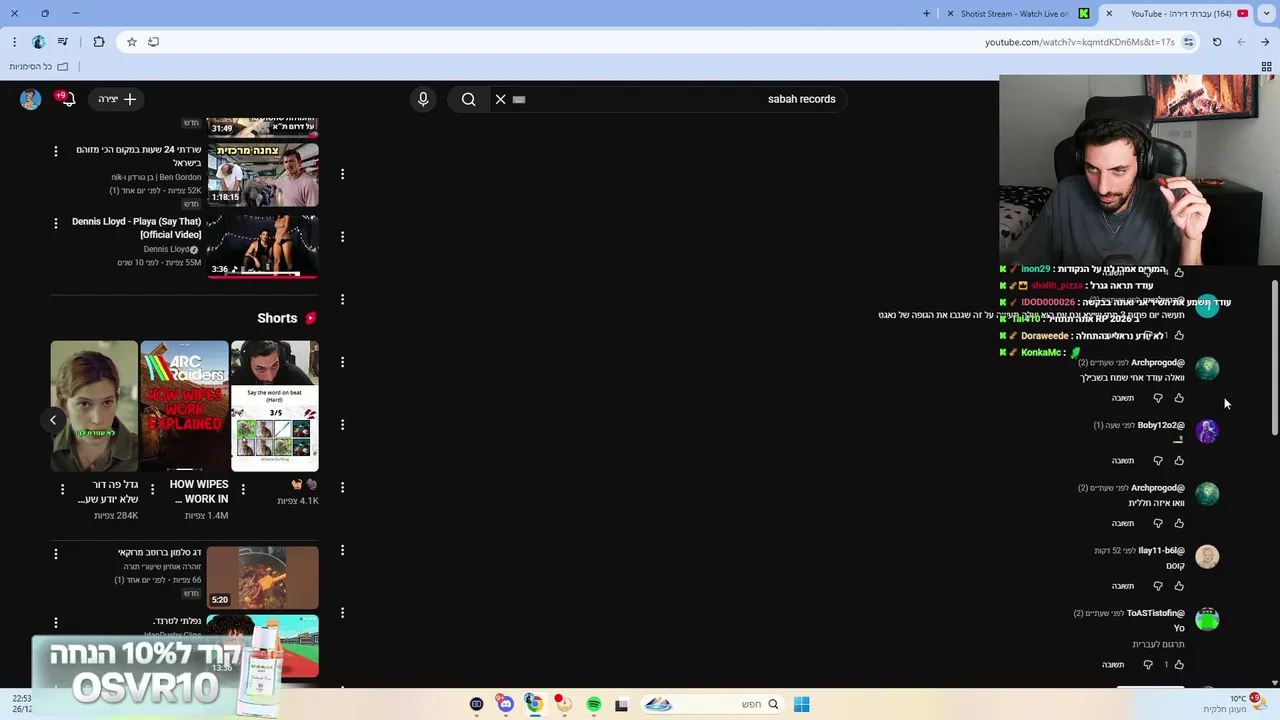This screenshot has height=720, width=1280.
Task: Open Chrome media controls icon
Action: pyautogui.click(x=63, y=42)
